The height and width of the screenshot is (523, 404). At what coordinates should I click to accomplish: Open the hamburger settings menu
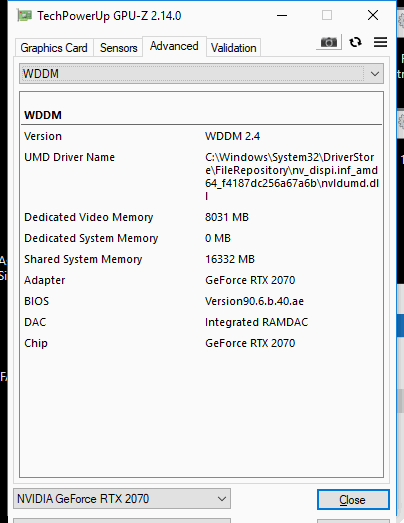380,42
